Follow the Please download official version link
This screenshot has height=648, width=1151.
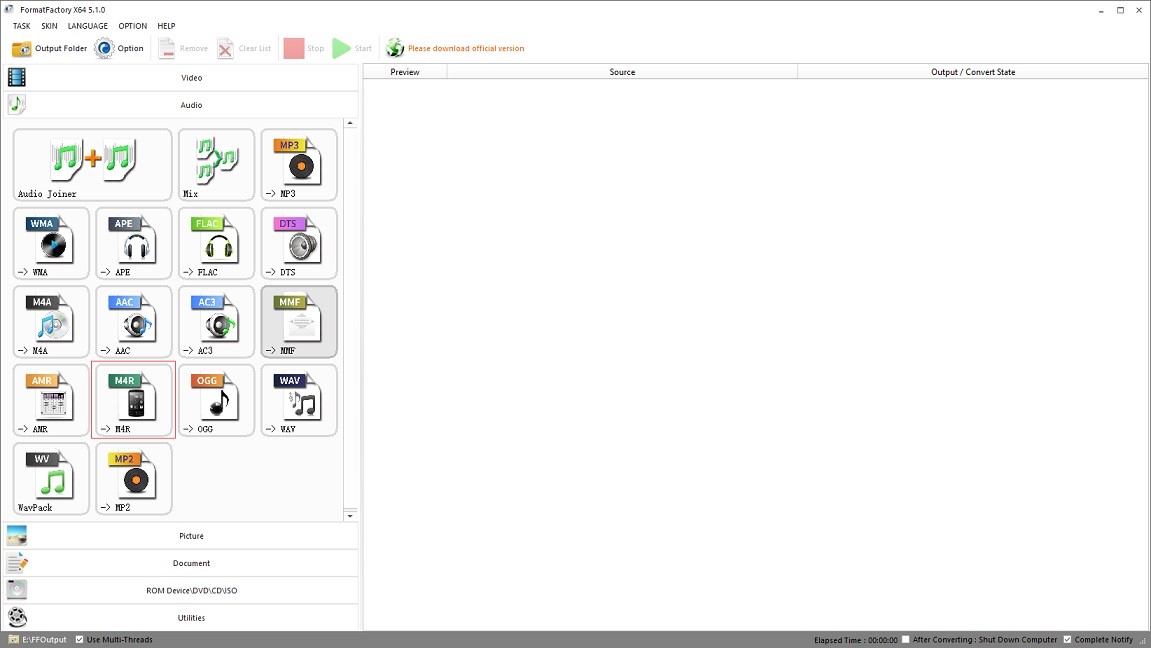point(466,48)
